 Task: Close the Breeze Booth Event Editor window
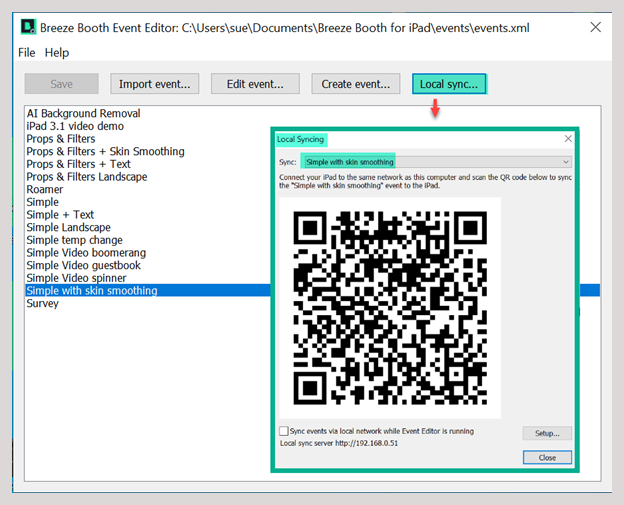(x=595, y=27)
